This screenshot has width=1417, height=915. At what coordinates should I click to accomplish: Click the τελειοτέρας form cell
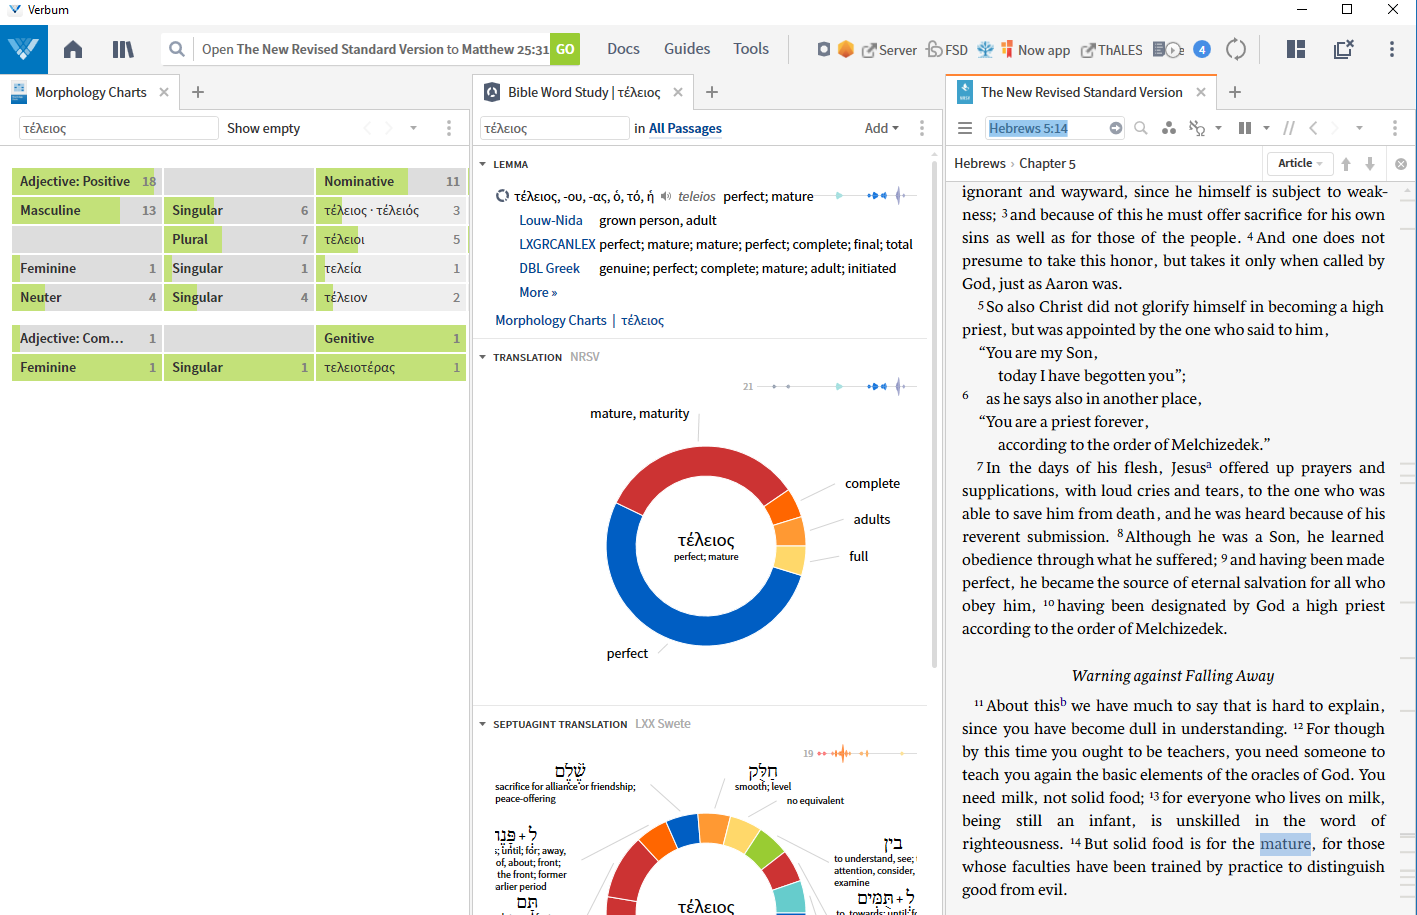[x=390, y=367]
